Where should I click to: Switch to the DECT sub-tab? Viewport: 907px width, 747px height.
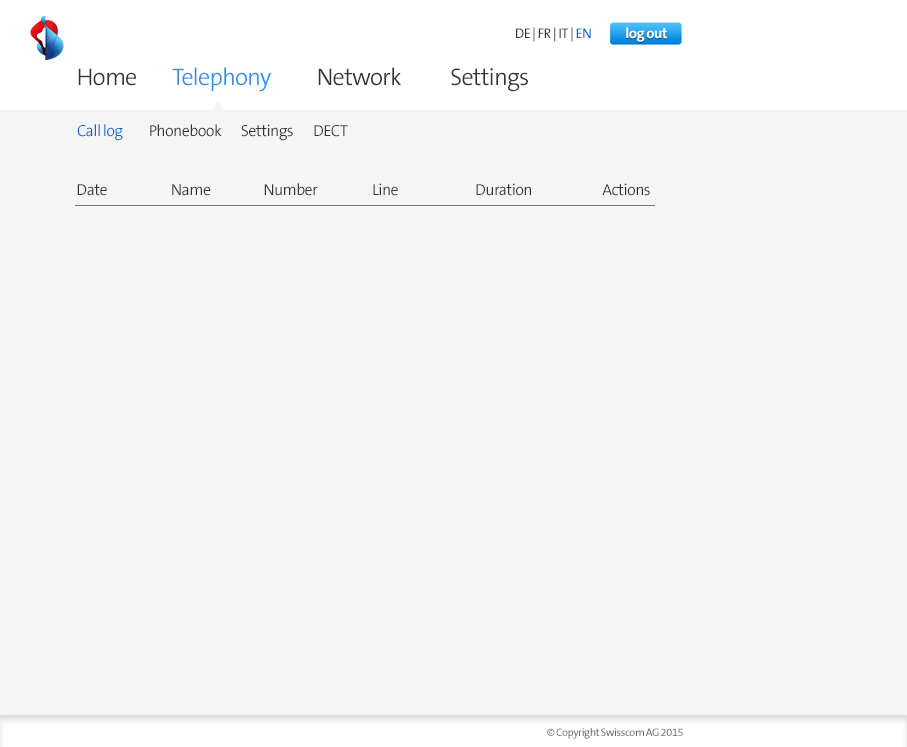(x=330, y=131)
